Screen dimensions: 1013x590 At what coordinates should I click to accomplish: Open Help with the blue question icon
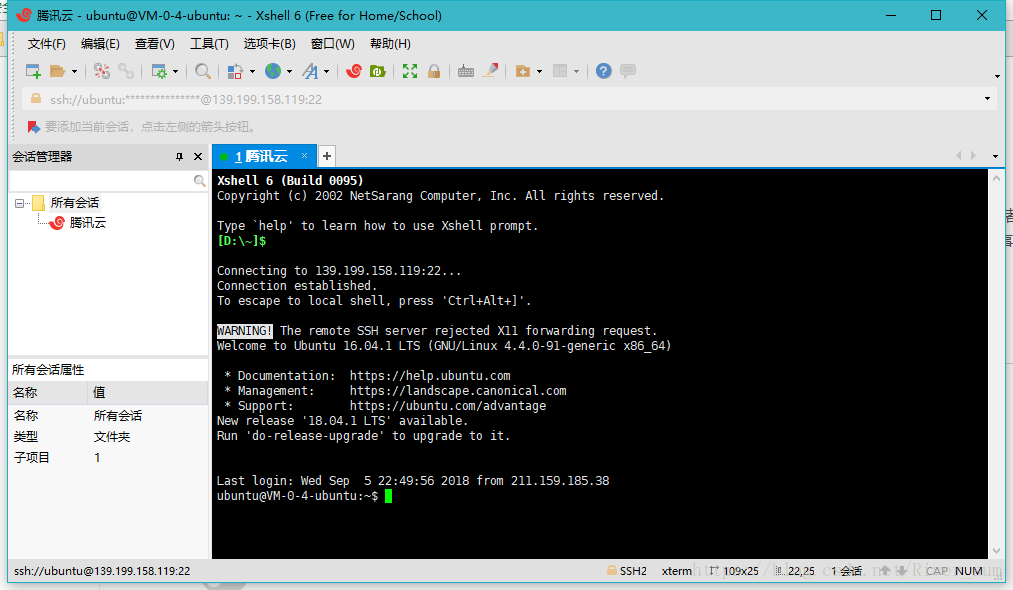[603, 71]
